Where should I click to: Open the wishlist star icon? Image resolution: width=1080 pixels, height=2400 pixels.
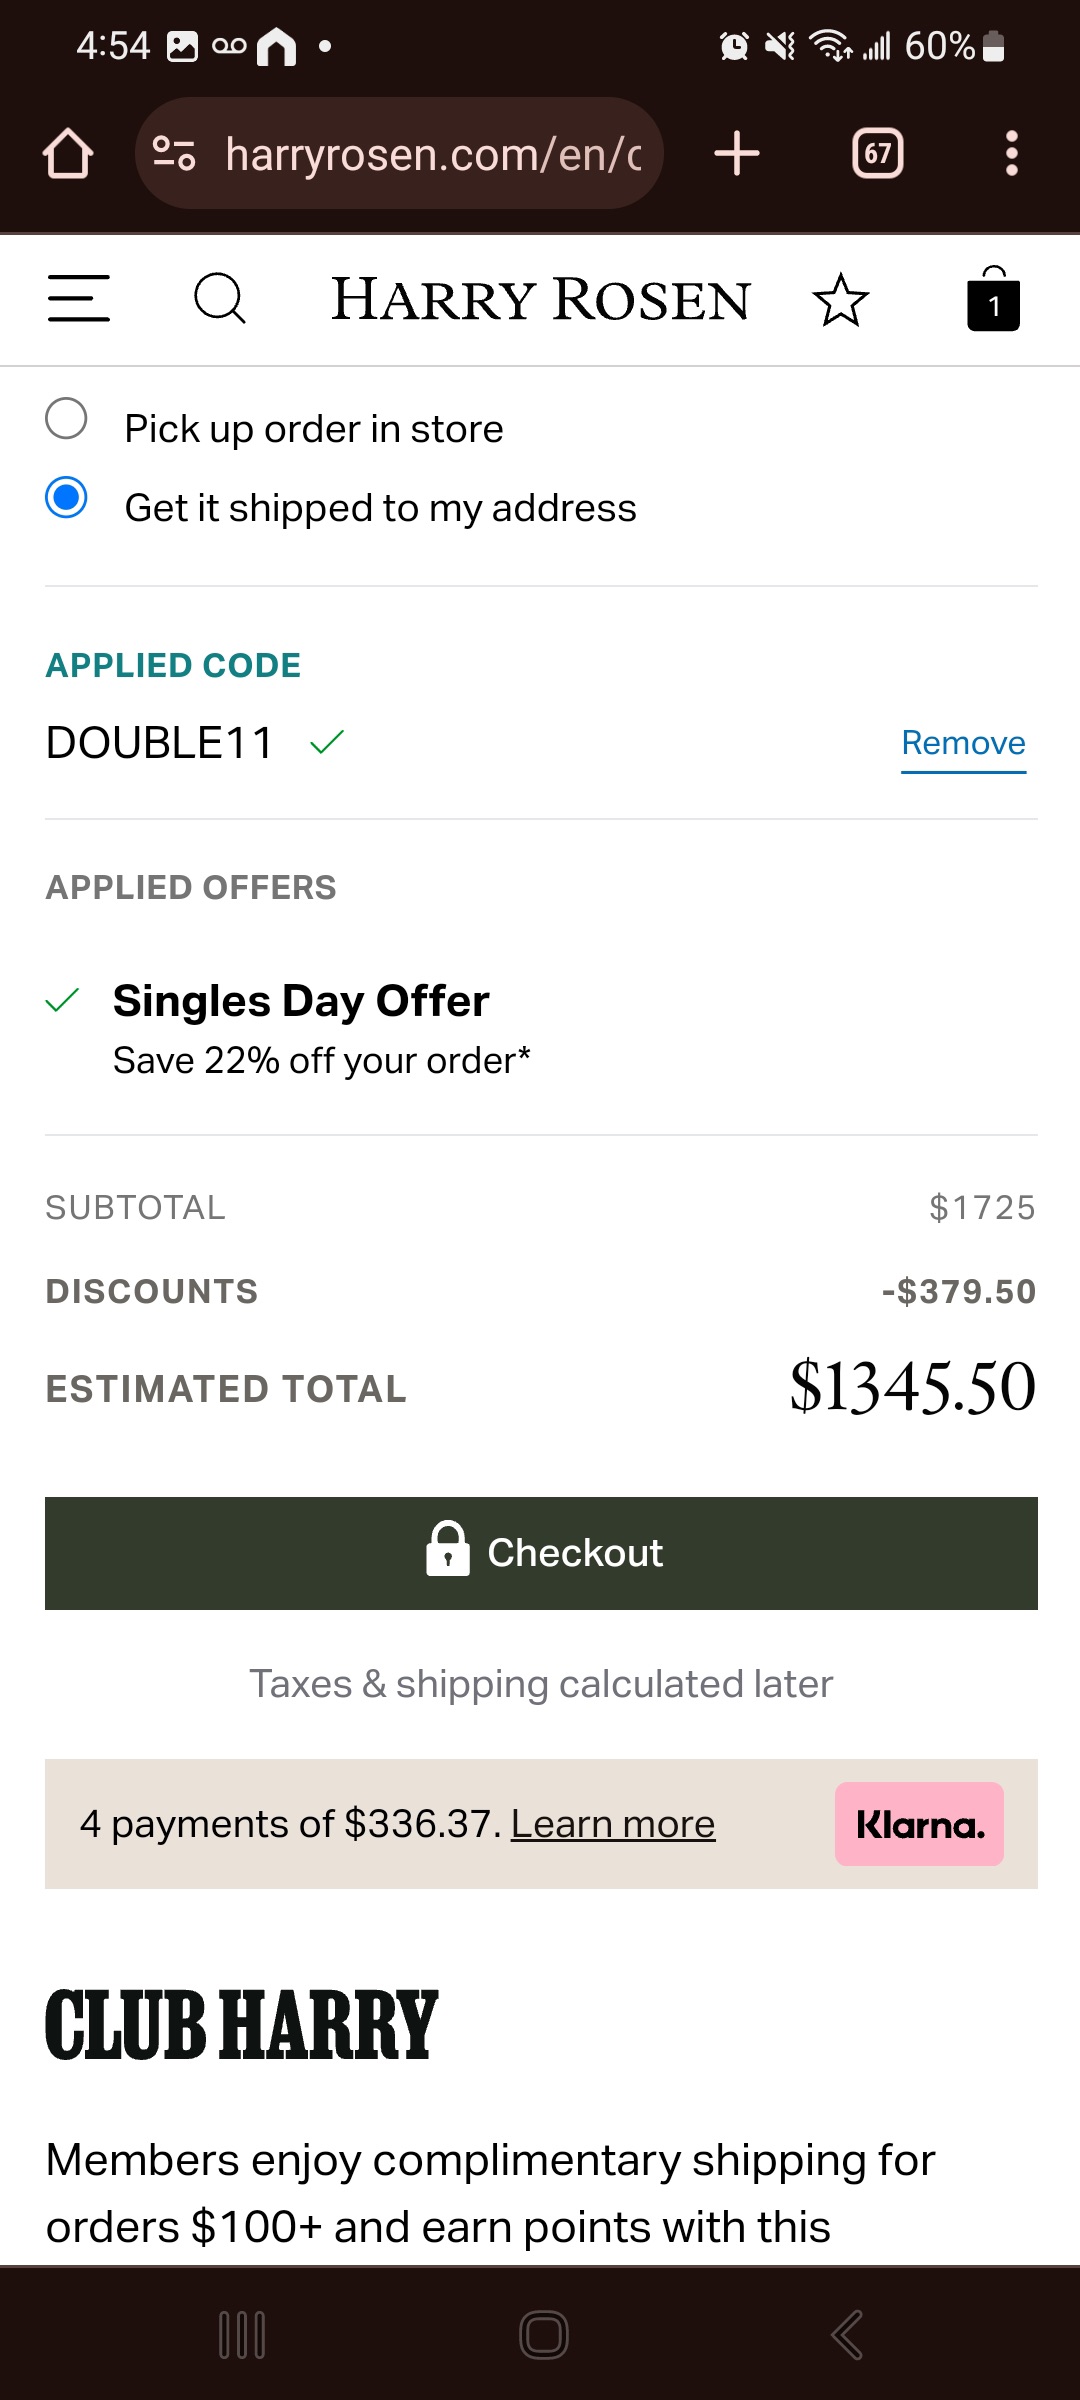(x=840, y=300)
